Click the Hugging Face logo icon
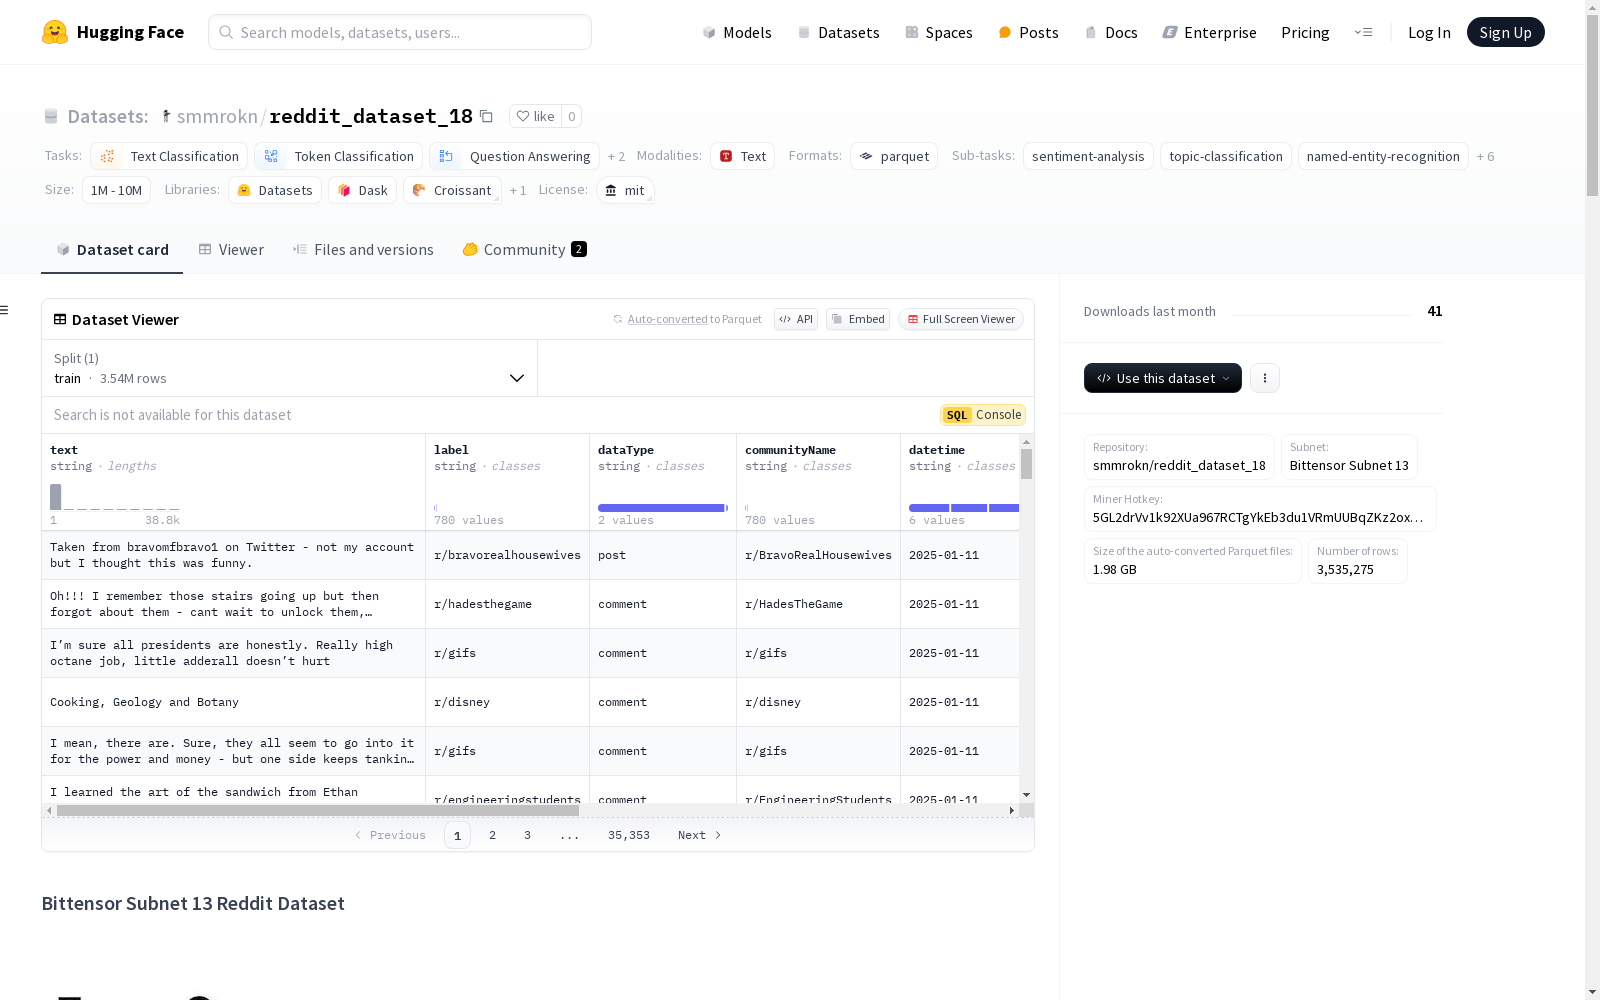Viewport: 1600px width, 1000px height. pyautogui.click(x=55, y=32)
